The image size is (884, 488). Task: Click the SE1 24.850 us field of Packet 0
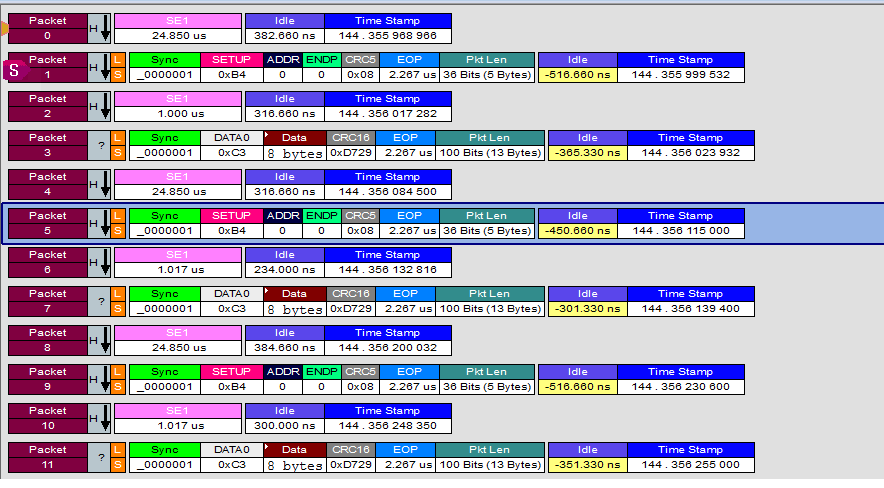[x=178, y=29]
